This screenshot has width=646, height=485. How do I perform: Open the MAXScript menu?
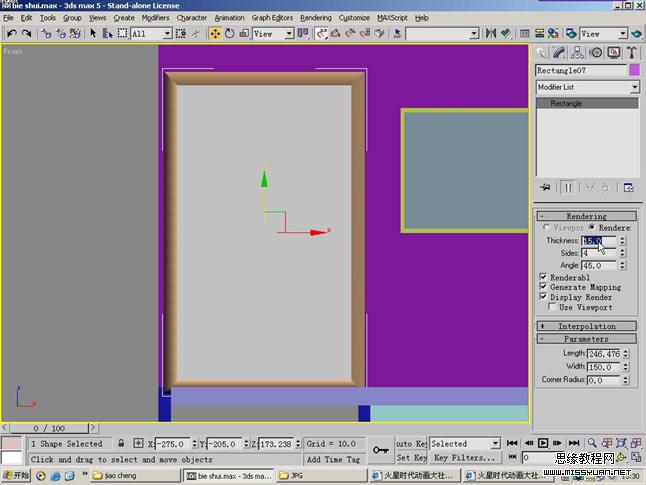(392, 18)
